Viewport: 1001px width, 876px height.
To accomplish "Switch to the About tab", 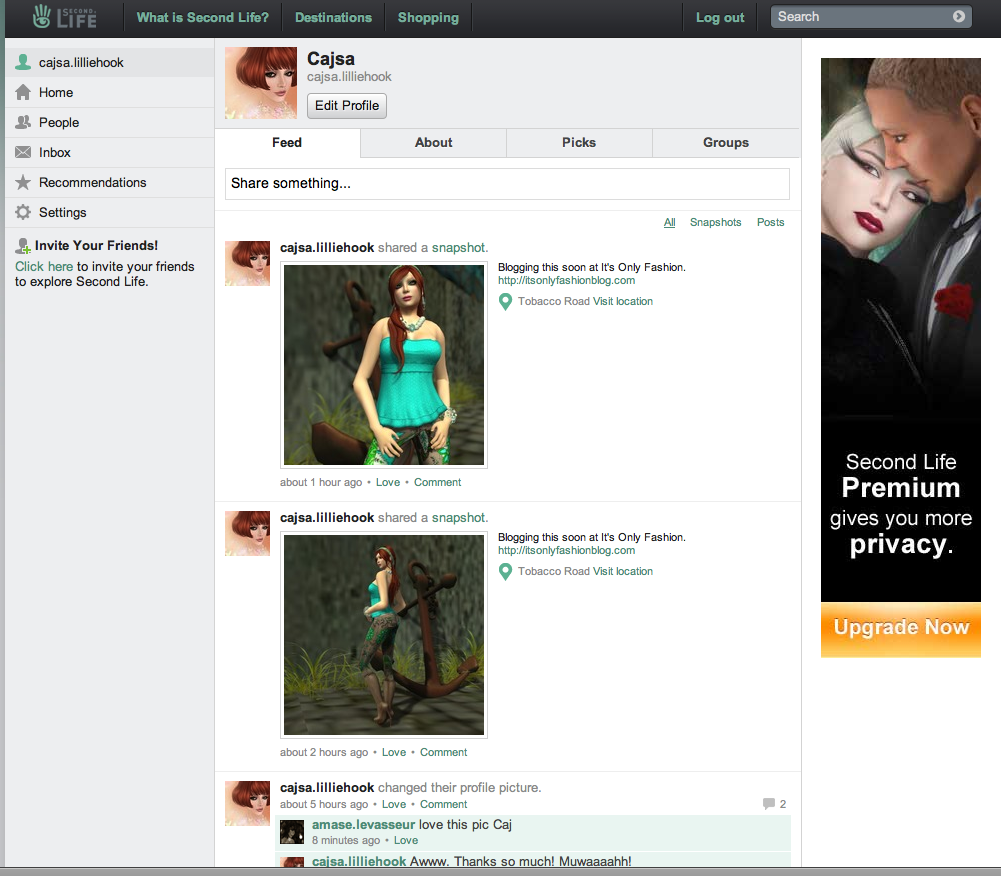I will tap(433, 142).
